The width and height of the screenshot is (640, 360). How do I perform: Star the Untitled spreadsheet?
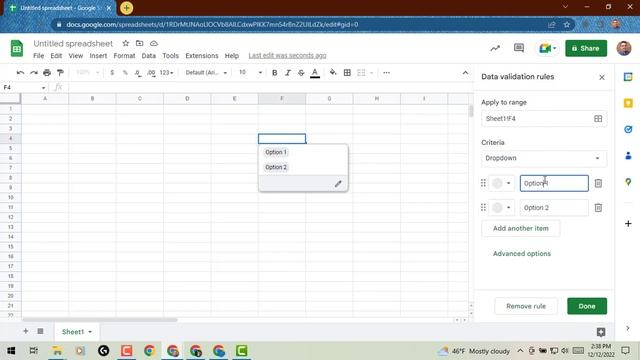point(126,43)
